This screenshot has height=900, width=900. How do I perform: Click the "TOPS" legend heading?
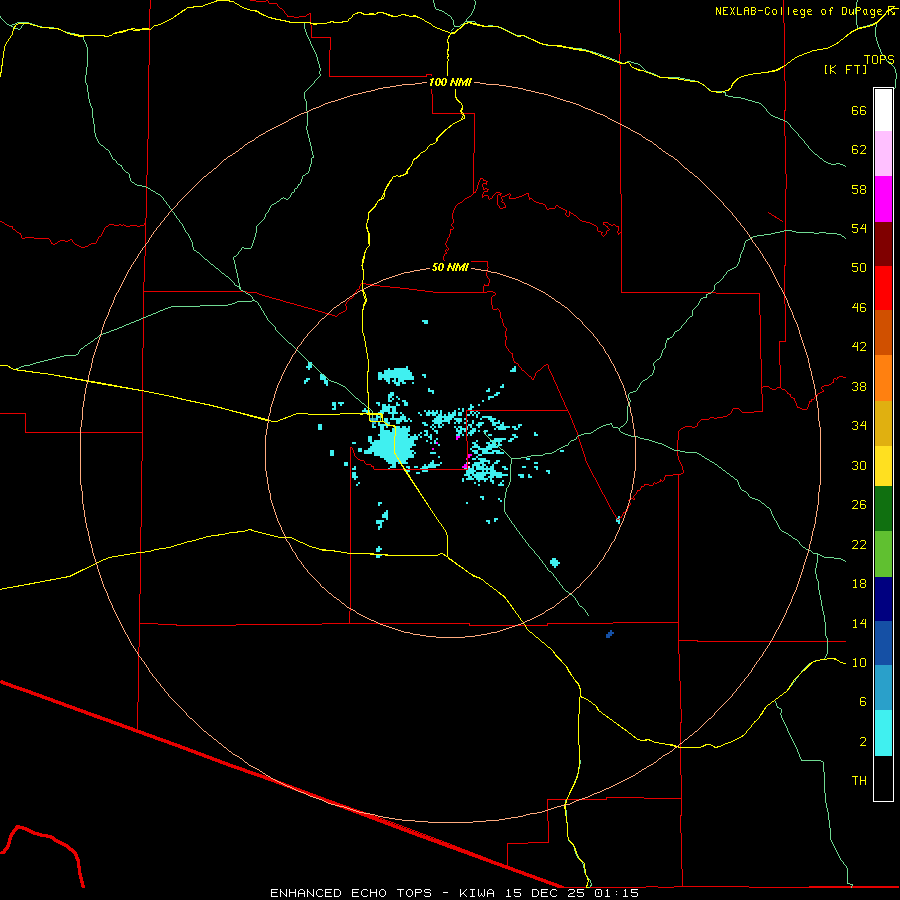(x=879, y=59)
